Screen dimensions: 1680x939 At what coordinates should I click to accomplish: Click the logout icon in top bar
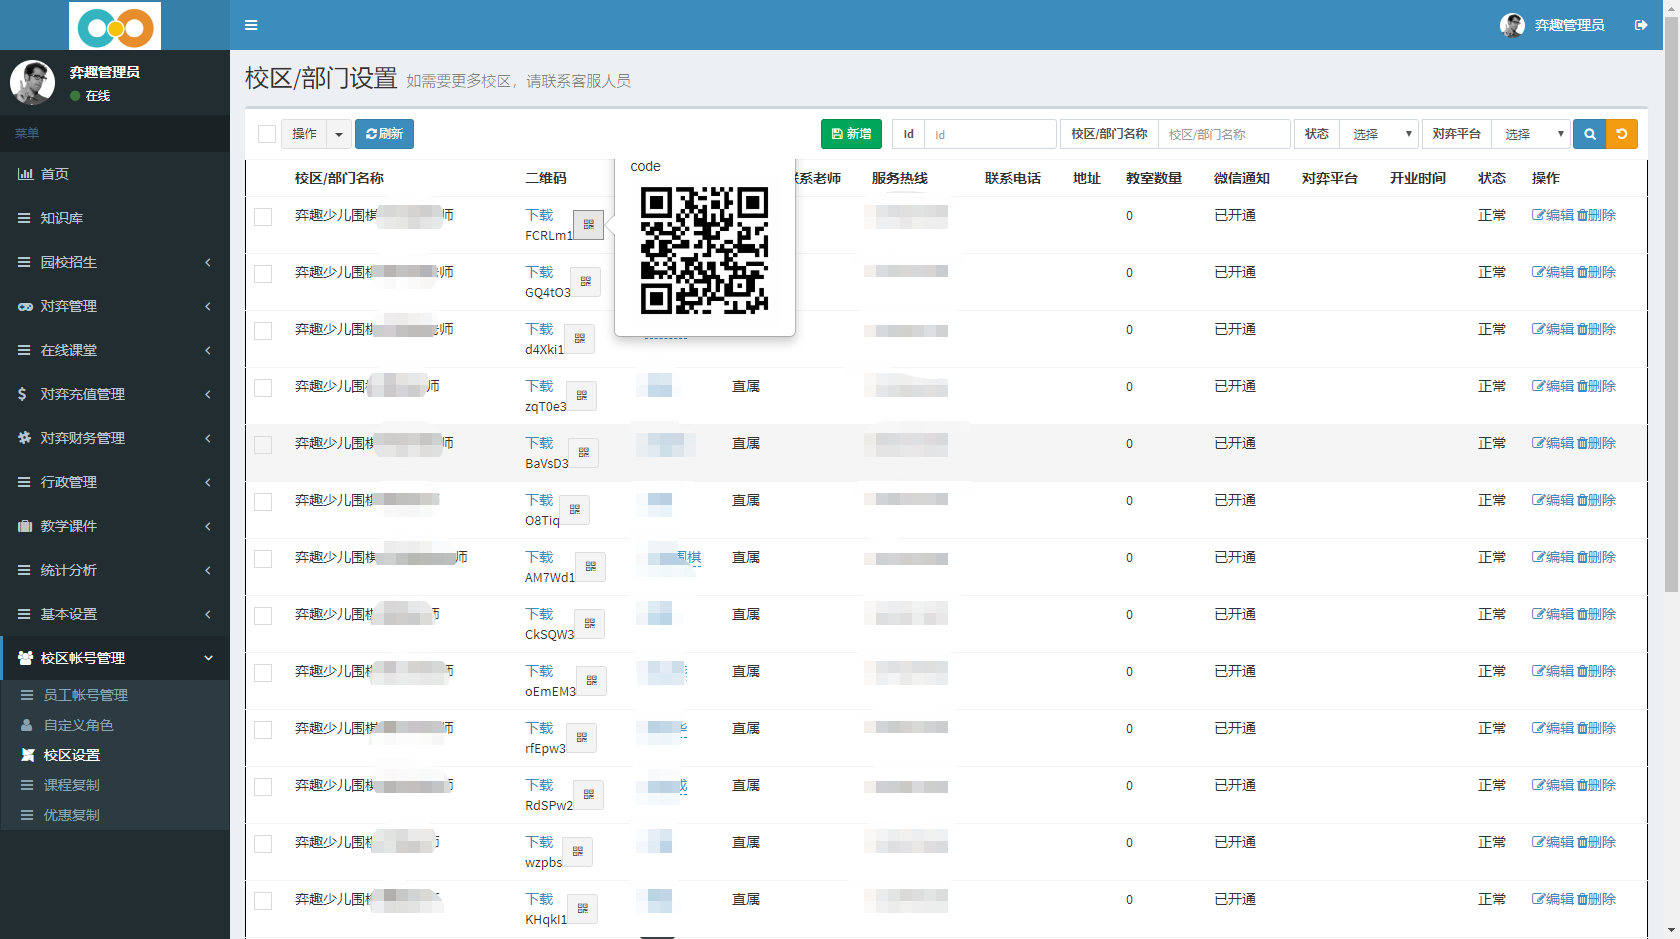tap(1641, 25)
